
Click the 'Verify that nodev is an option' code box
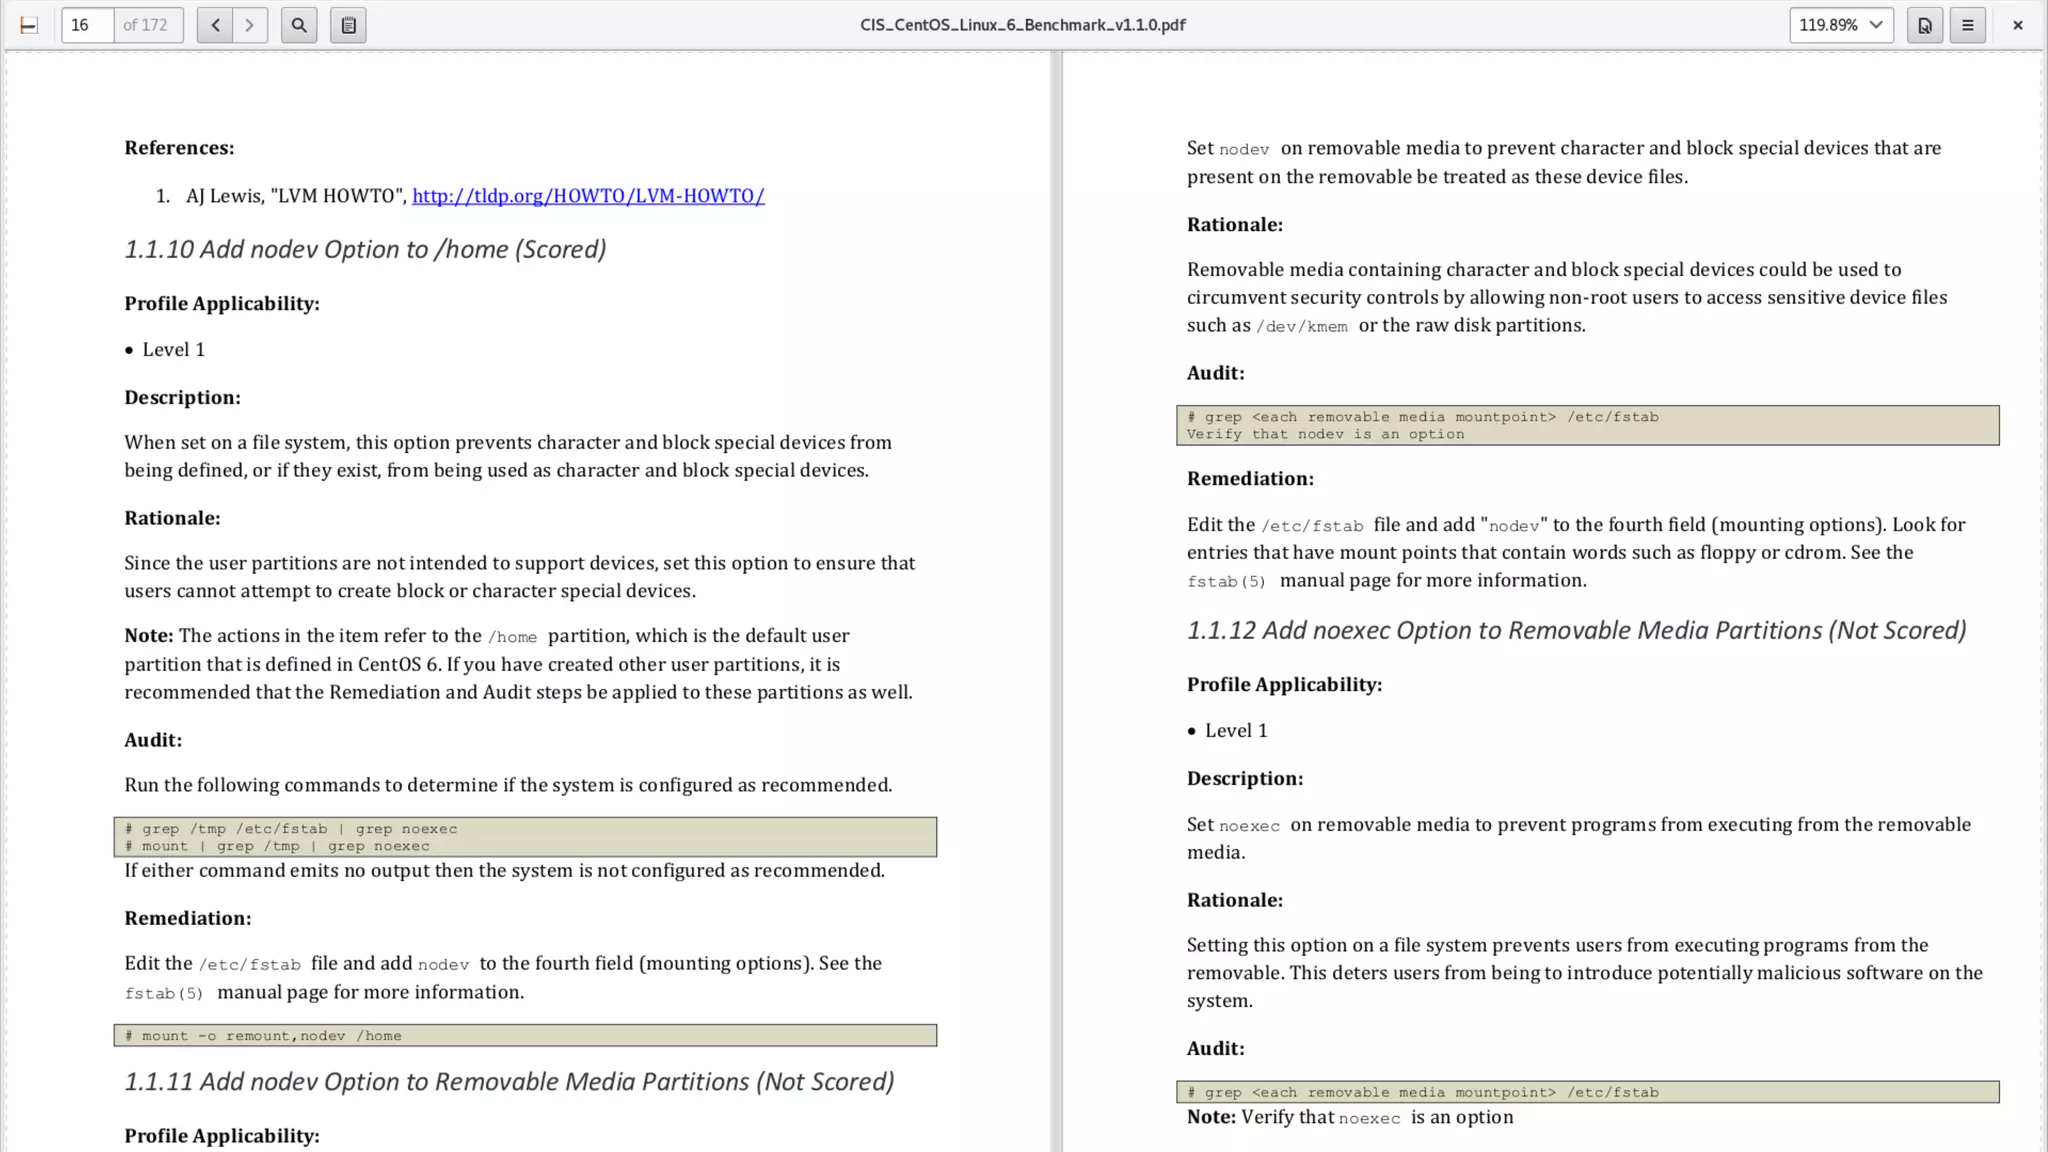1587,426
